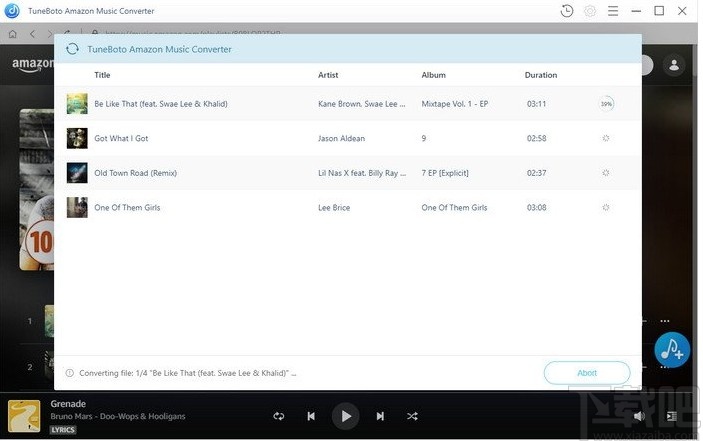703x441 pixels.
Task: Abort the conversion
Action: click(587, 373)
